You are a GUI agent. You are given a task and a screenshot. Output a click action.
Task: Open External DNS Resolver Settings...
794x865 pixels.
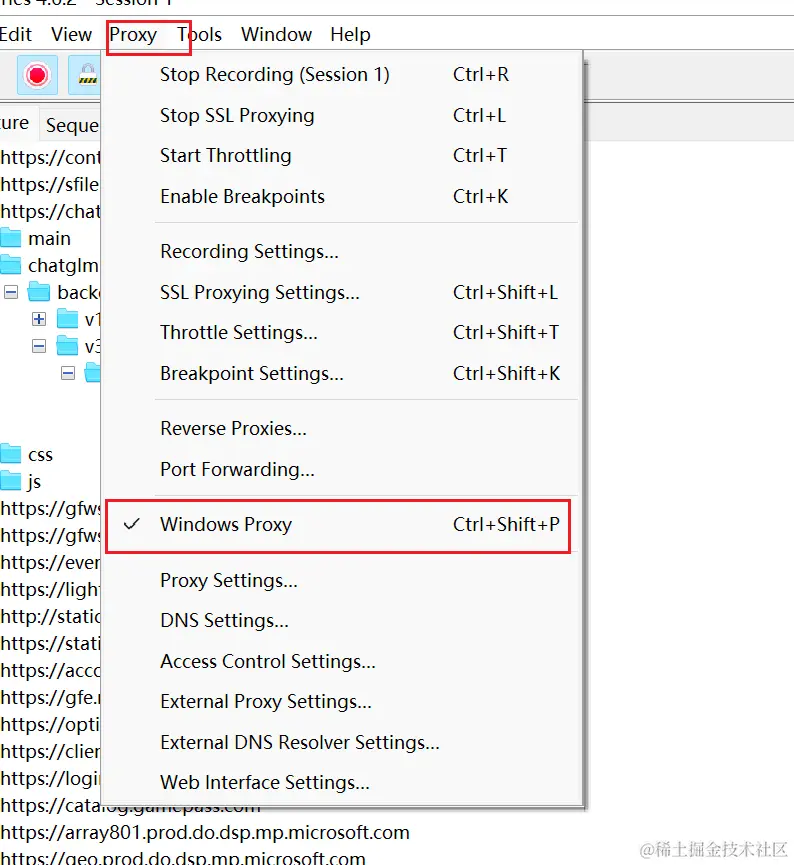342,743
